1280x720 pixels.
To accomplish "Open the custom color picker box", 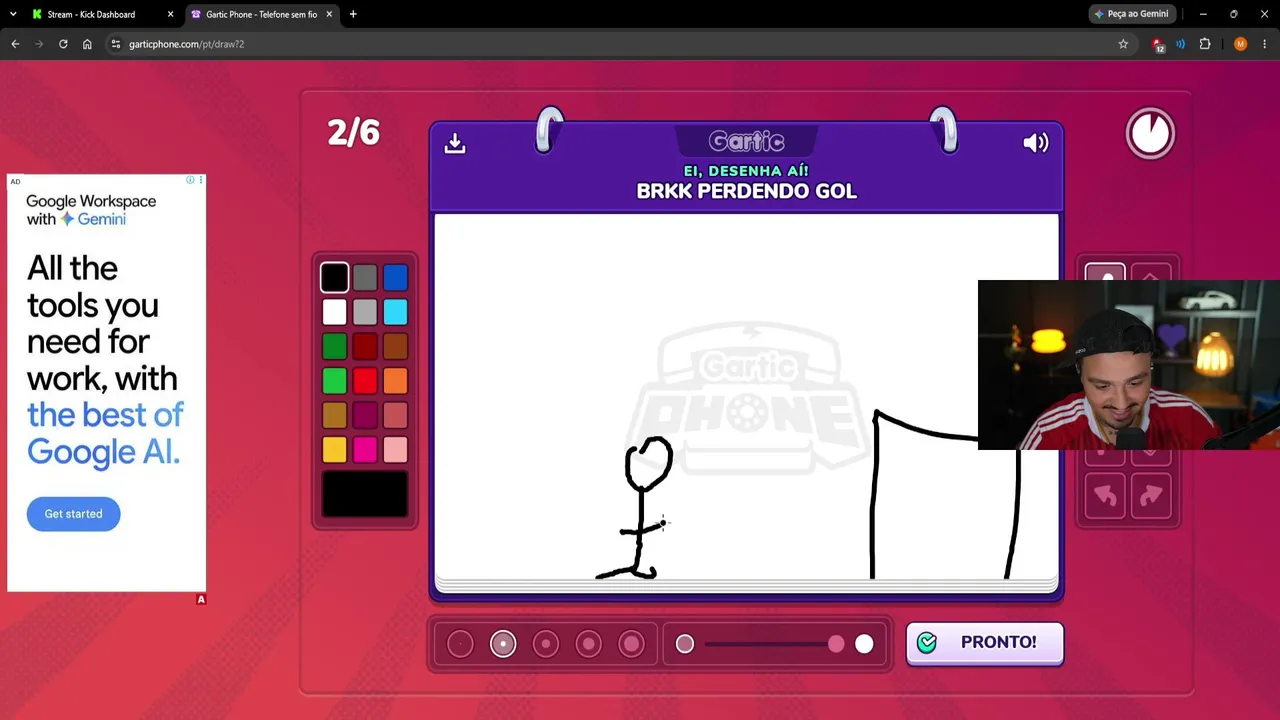I will [x=365, y=494].
